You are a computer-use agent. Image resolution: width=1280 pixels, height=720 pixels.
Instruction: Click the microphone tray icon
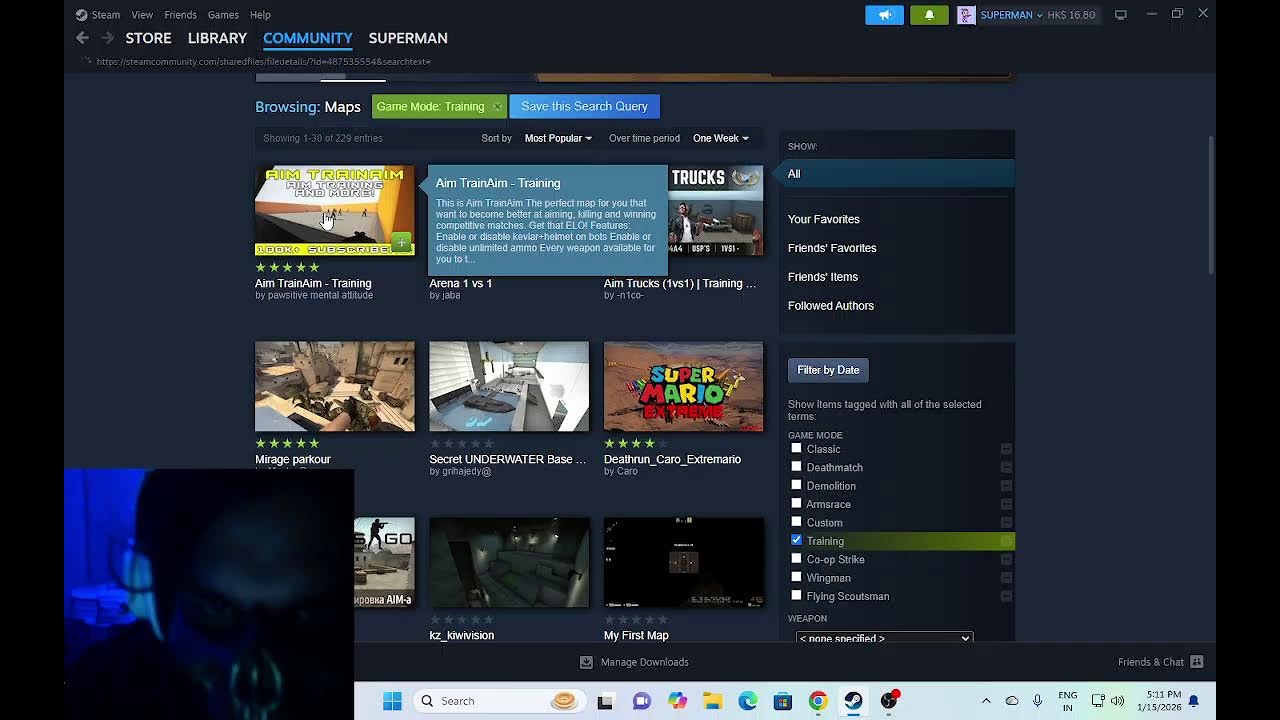point(1037,701)
